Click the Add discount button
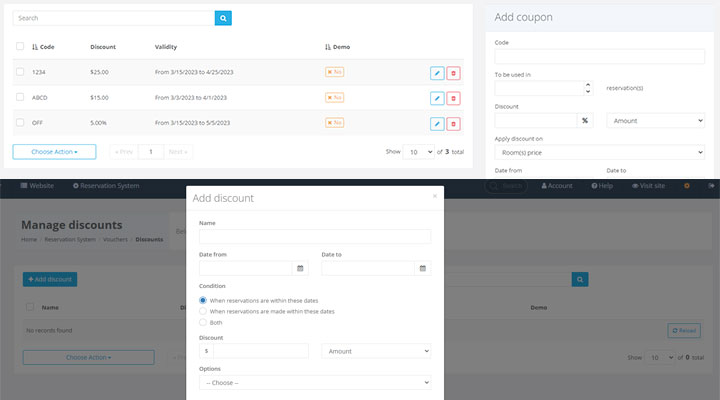 (50, 279)
